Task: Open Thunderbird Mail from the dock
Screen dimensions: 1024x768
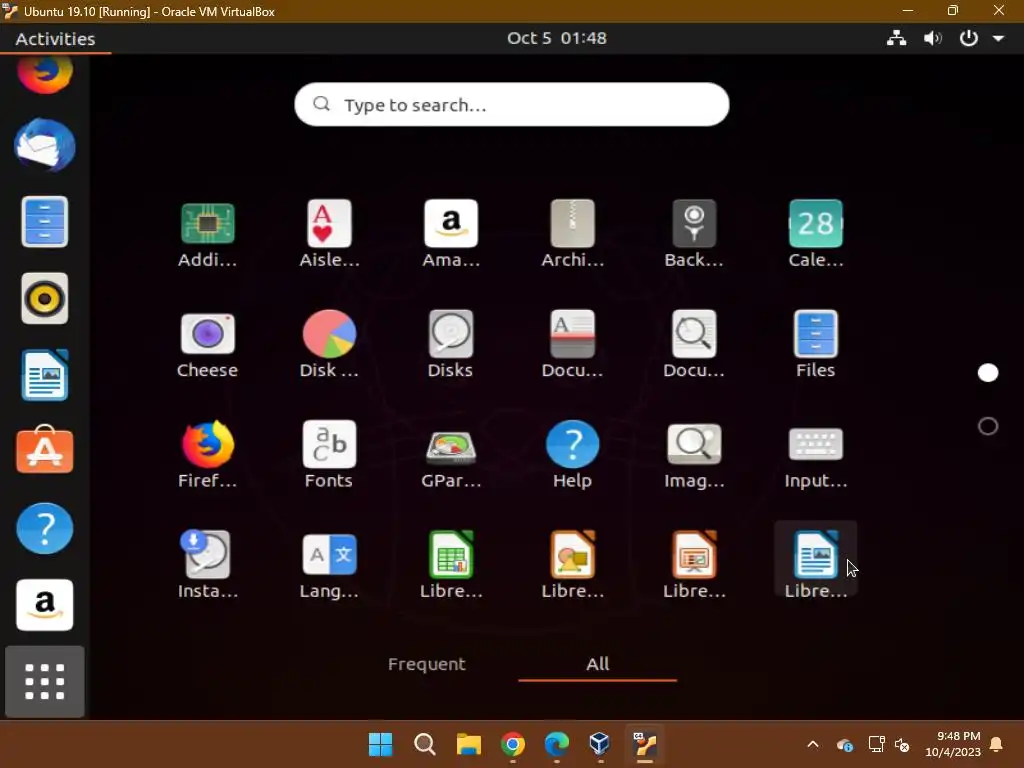Action: [x=44, y=145]
